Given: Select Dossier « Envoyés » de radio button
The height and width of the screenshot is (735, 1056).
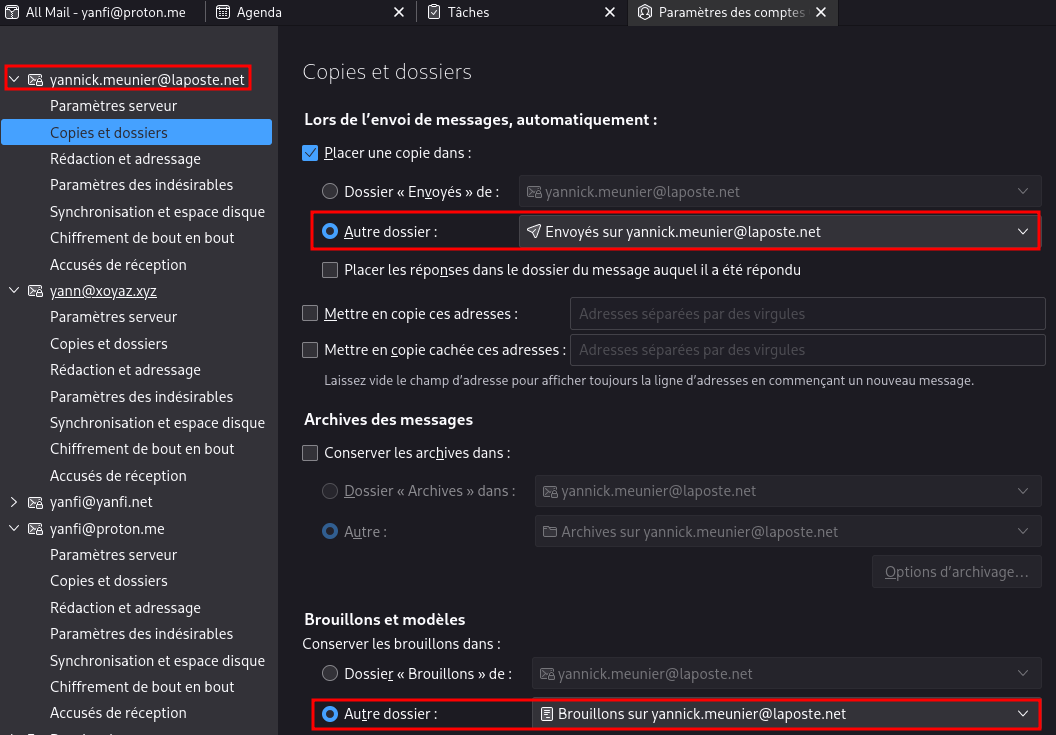Looking at the screenshot, I should tap(330, 191).
